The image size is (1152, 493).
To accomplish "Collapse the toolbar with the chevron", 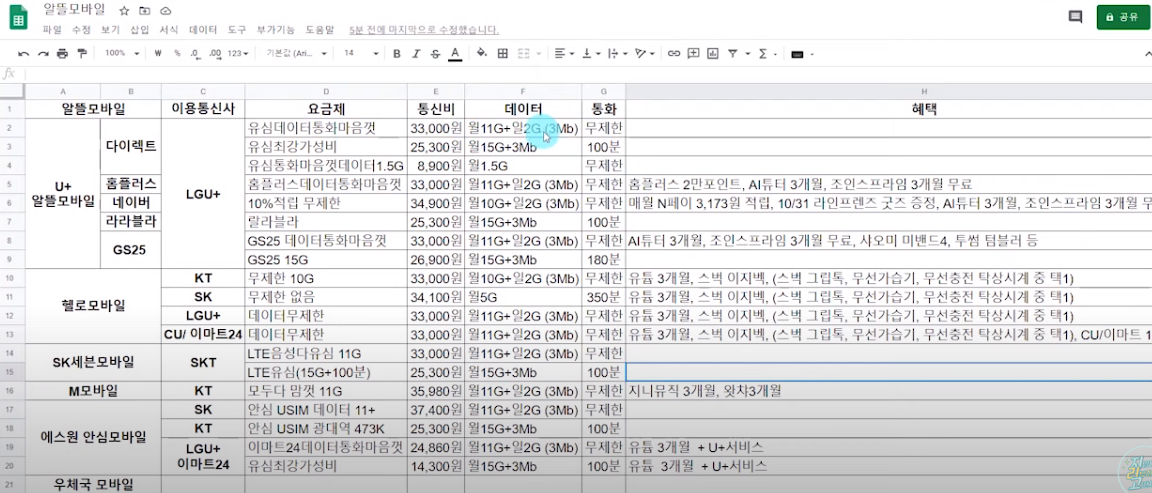I will 1147,54.
